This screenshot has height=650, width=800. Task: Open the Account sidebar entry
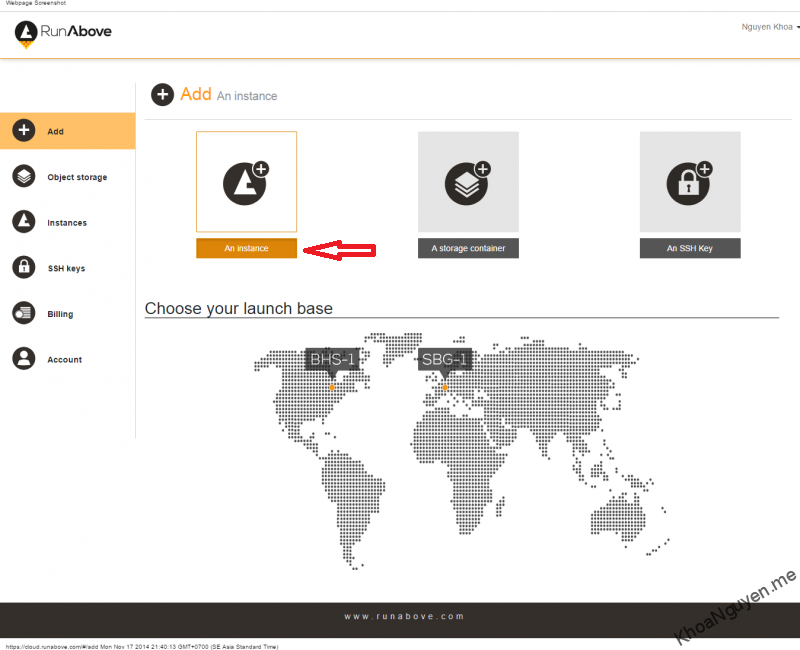pyautogui.click(x=67, y=359)
